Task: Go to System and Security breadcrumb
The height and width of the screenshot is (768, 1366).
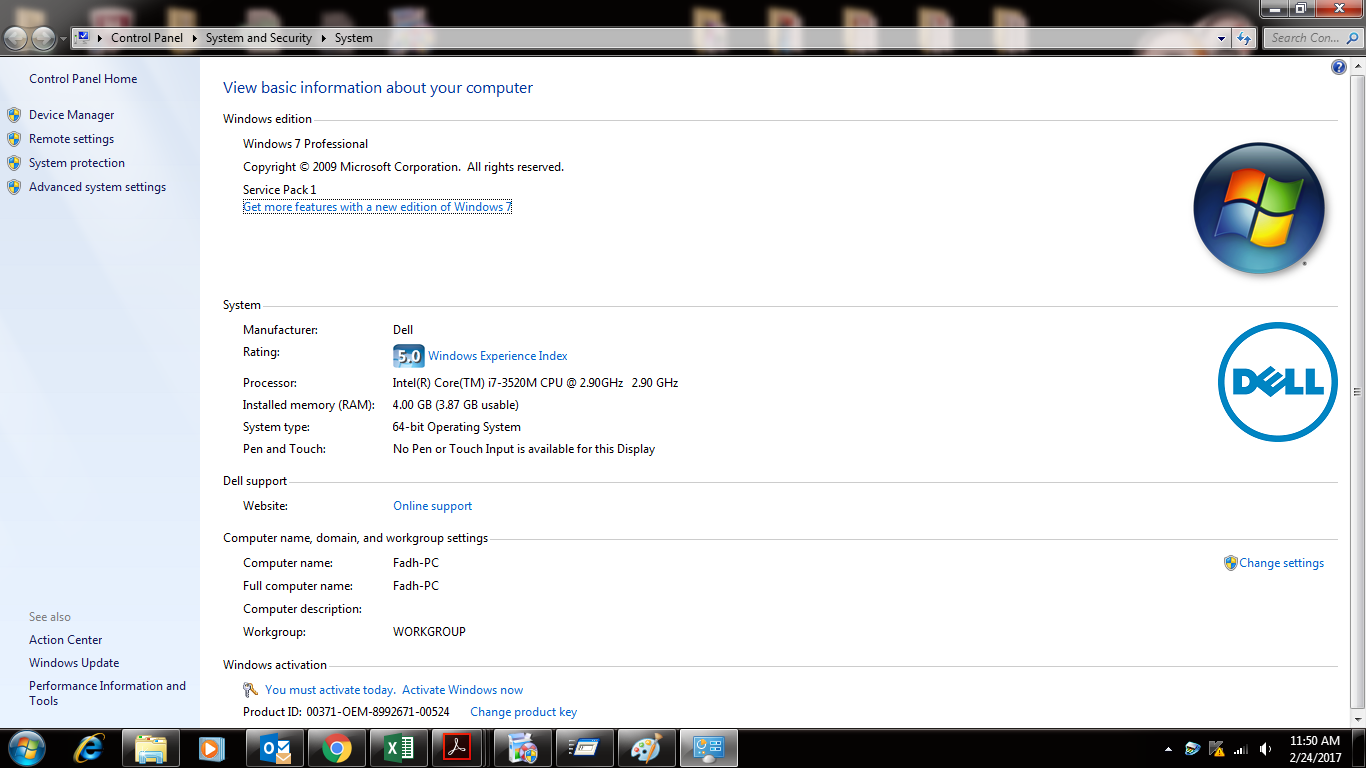Action: pos(258,38)
